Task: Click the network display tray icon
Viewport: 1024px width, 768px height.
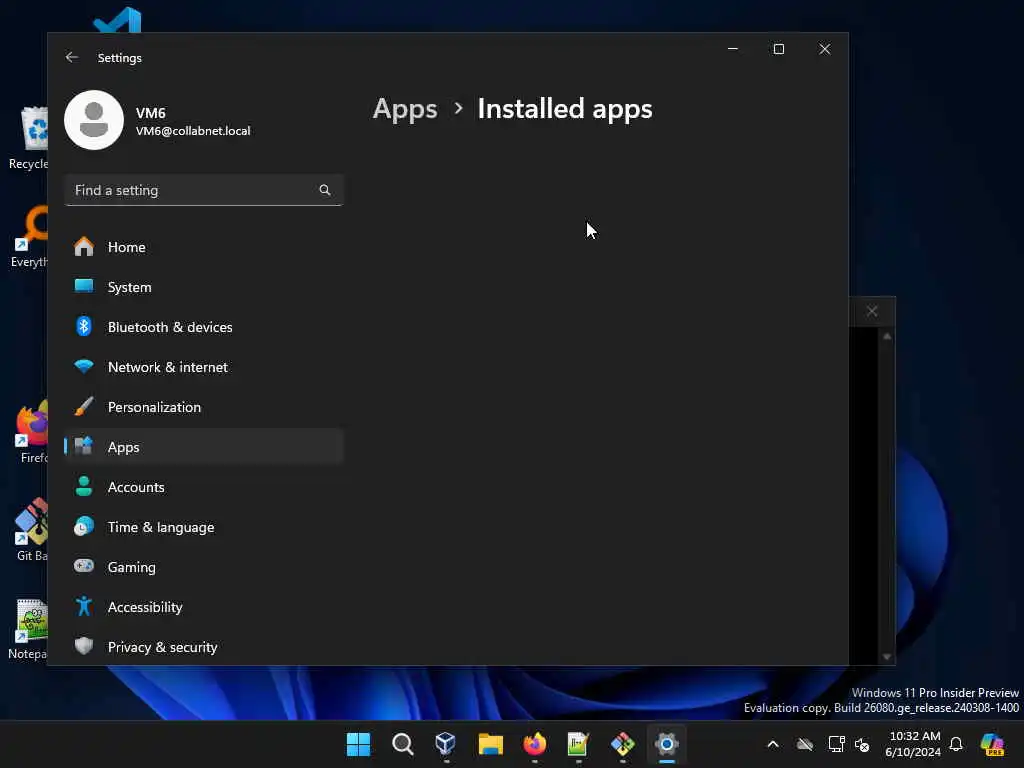Action: point(837,744)
